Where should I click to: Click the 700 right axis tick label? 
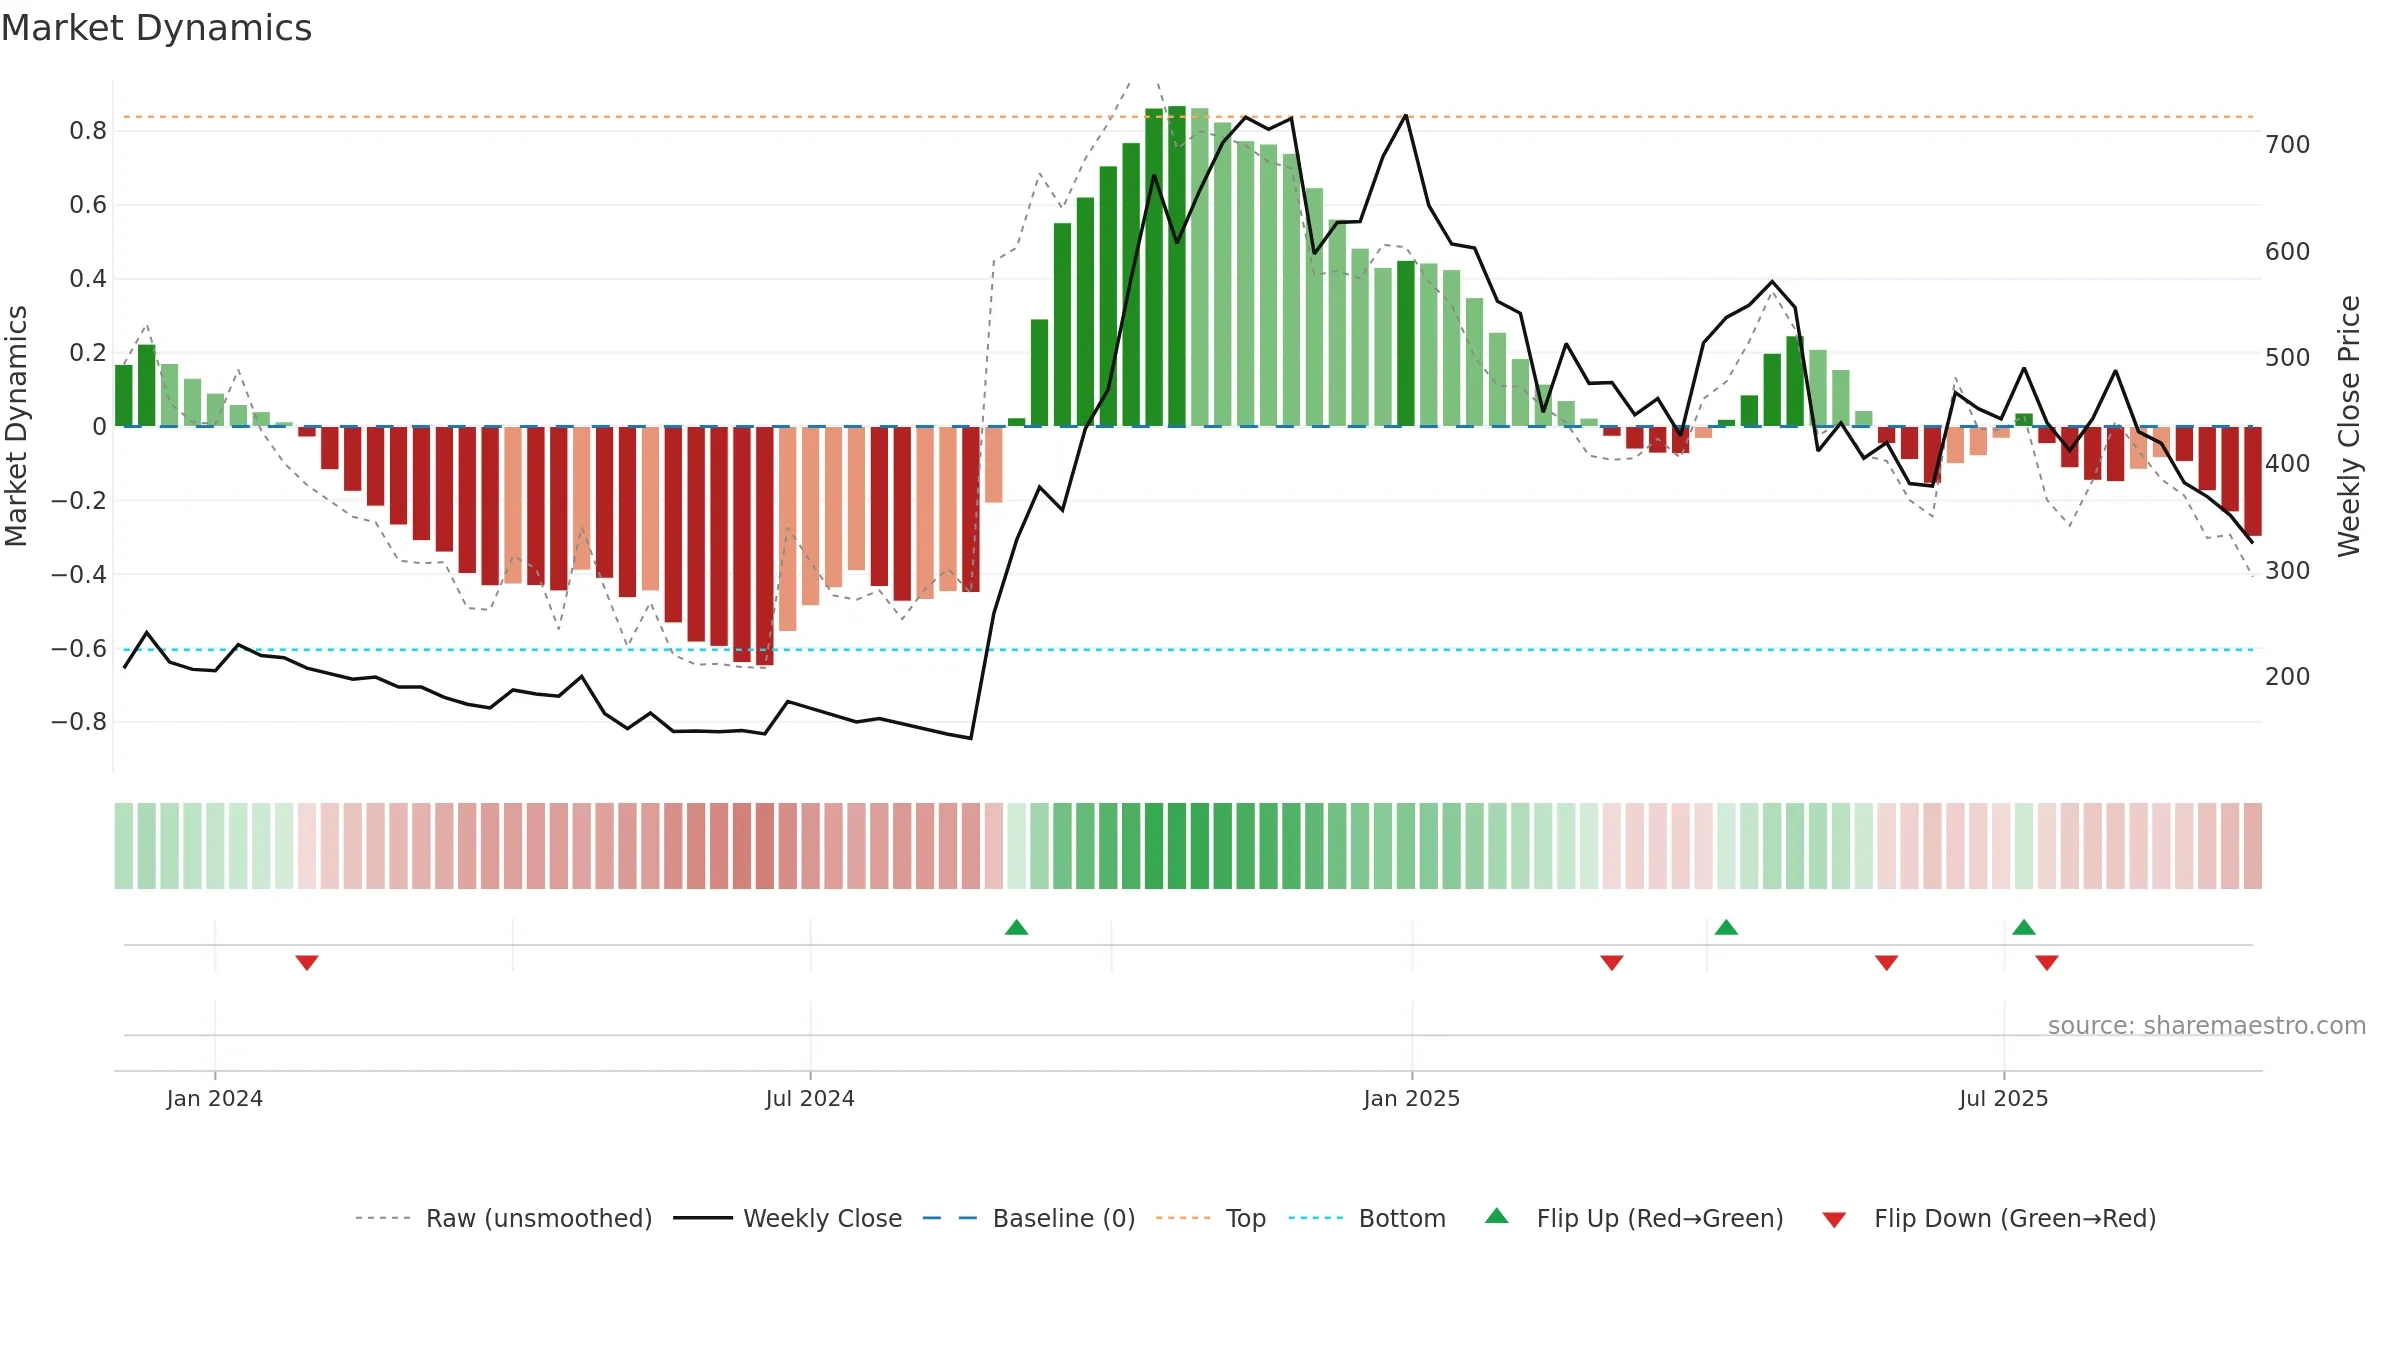click(x=2288, y=145)
